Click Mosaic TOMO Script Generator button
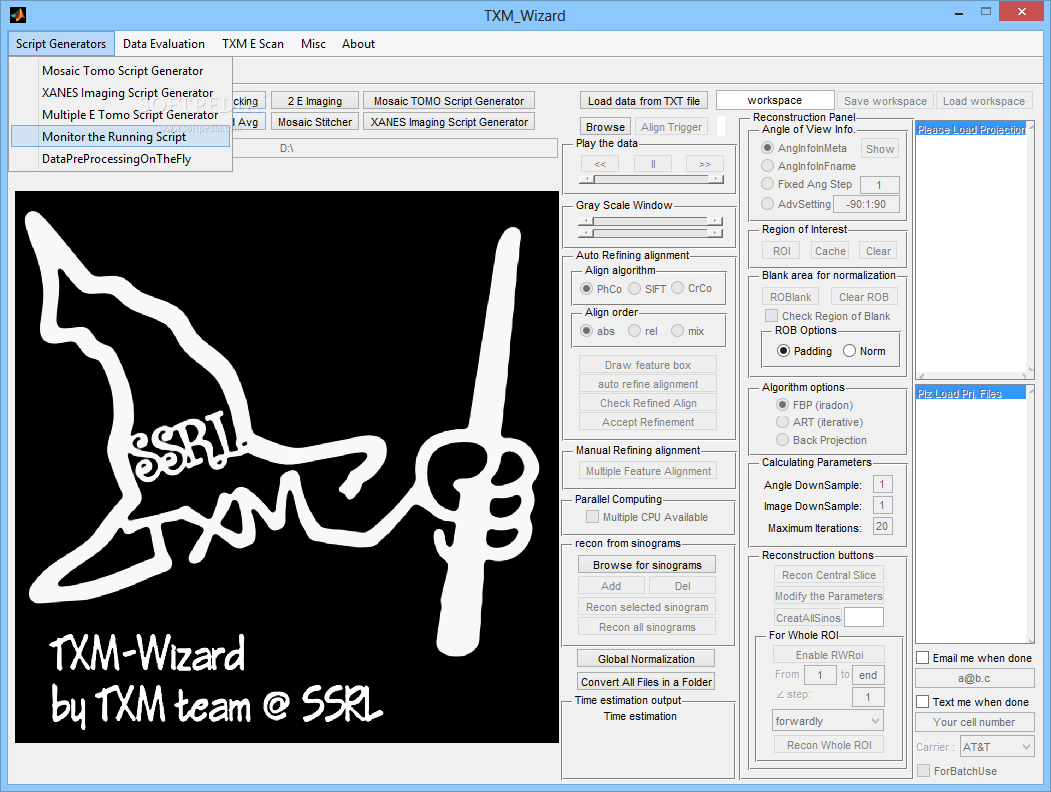Screen dimensions: 1051x792 (x=449, y=101)
